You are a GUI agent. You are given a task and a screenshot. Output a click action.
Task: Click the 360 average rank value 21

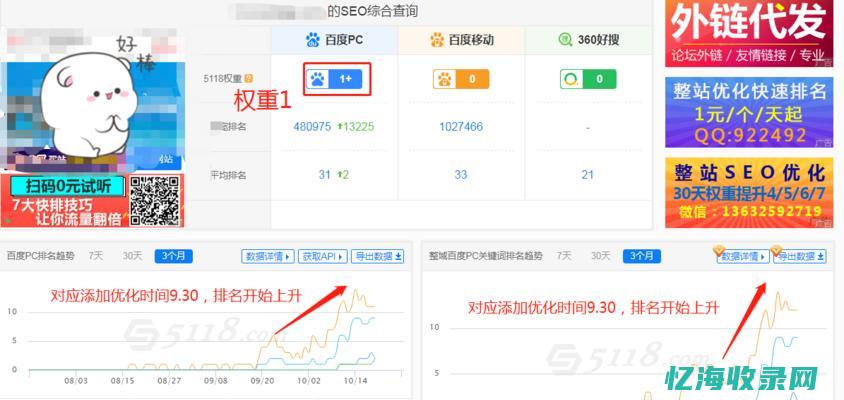pyautogui.click(x=588, y=175)
